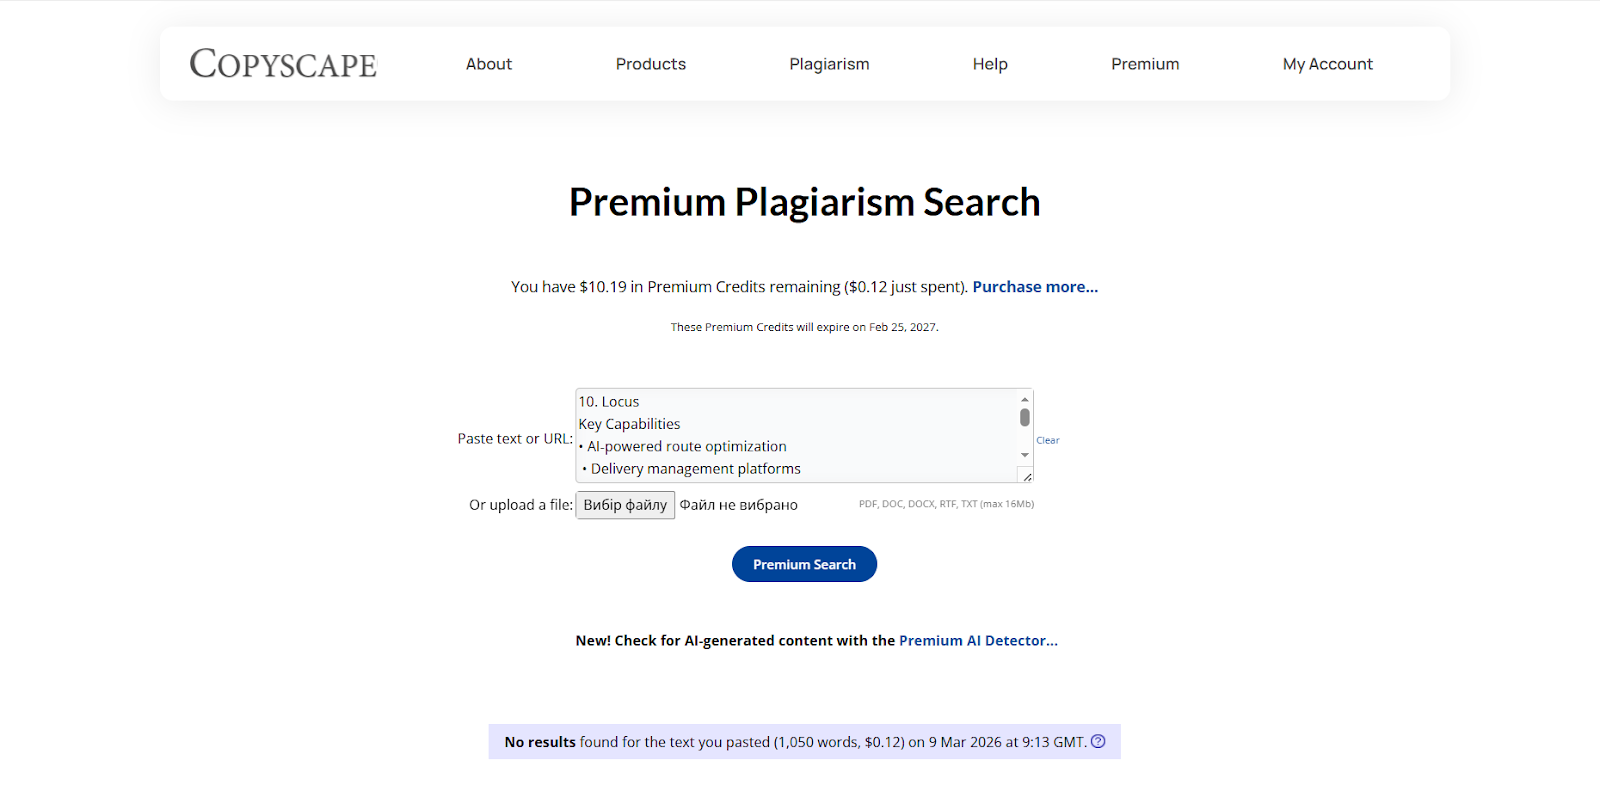Click the 'Файл не вибрано' file status text
Viewport: 1600px width, 791px height.
pos(739,505)
